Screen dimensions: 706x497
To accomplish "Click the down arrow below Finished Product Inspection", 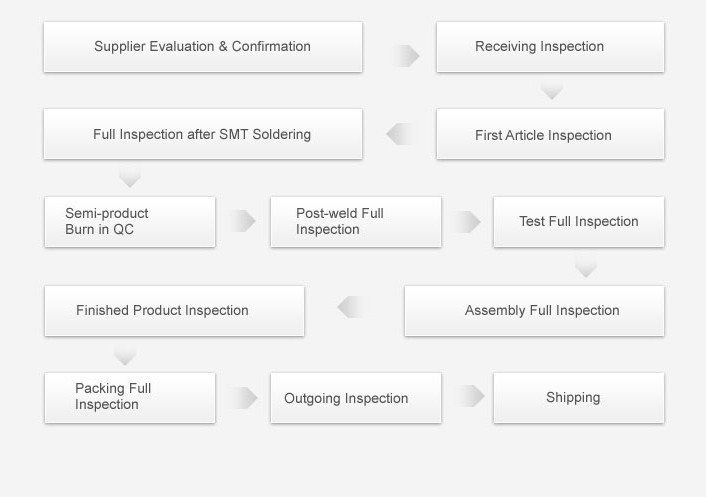I will click(x=125, y=356).
